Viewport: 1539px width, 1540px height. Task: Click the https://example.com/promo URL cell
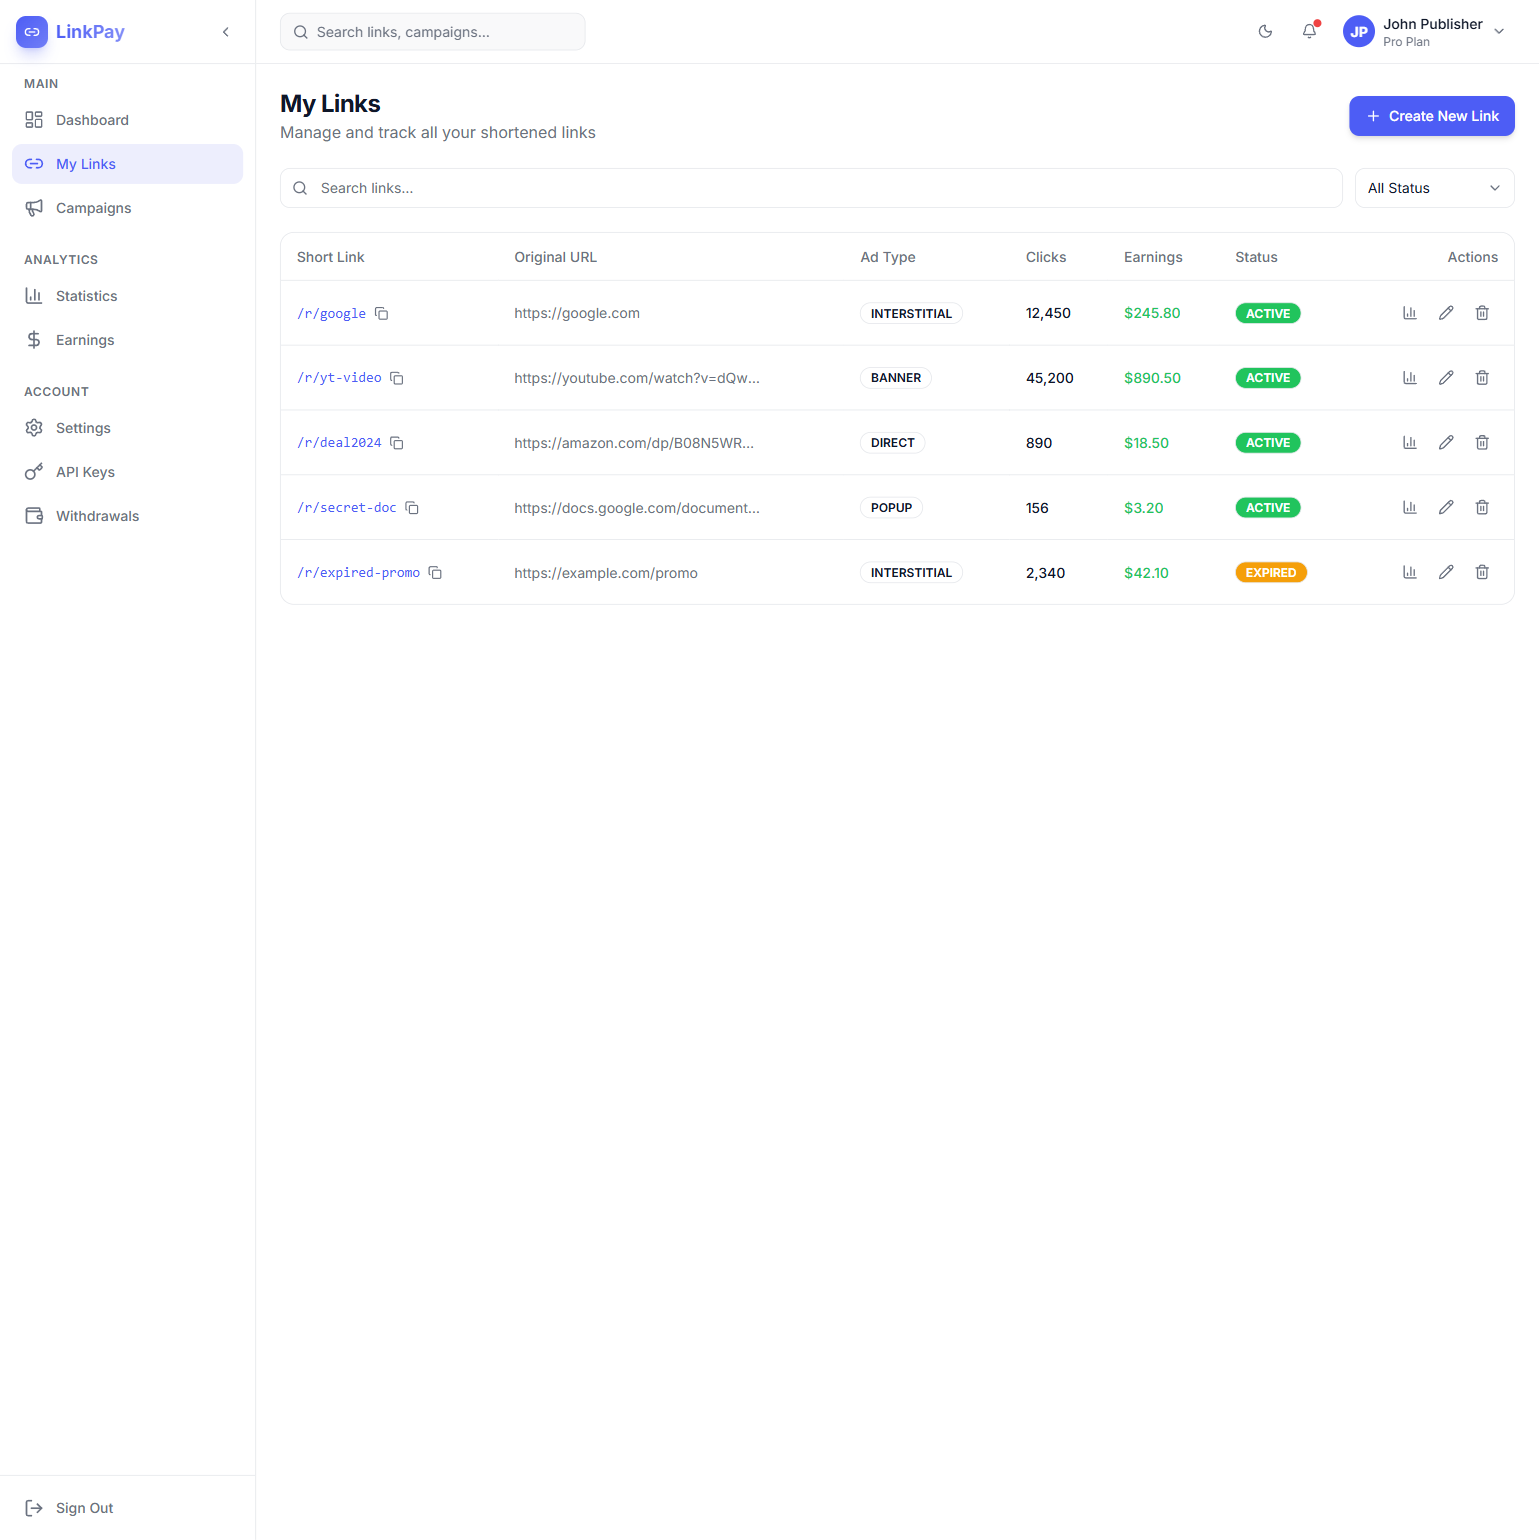click(606, 573)
